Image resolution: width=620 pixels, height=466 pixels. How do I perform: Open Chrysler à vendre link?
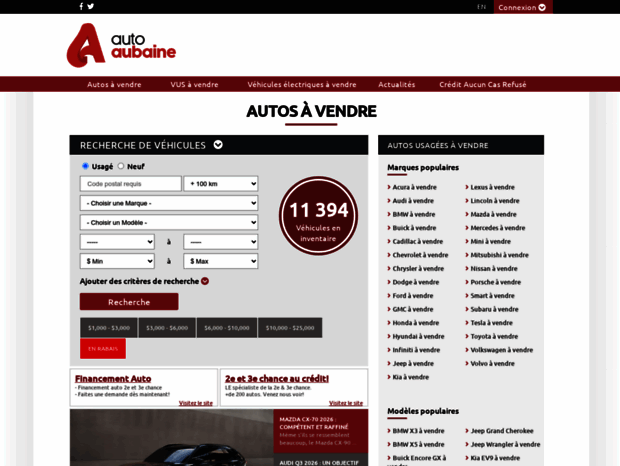(x=418, y=268)
